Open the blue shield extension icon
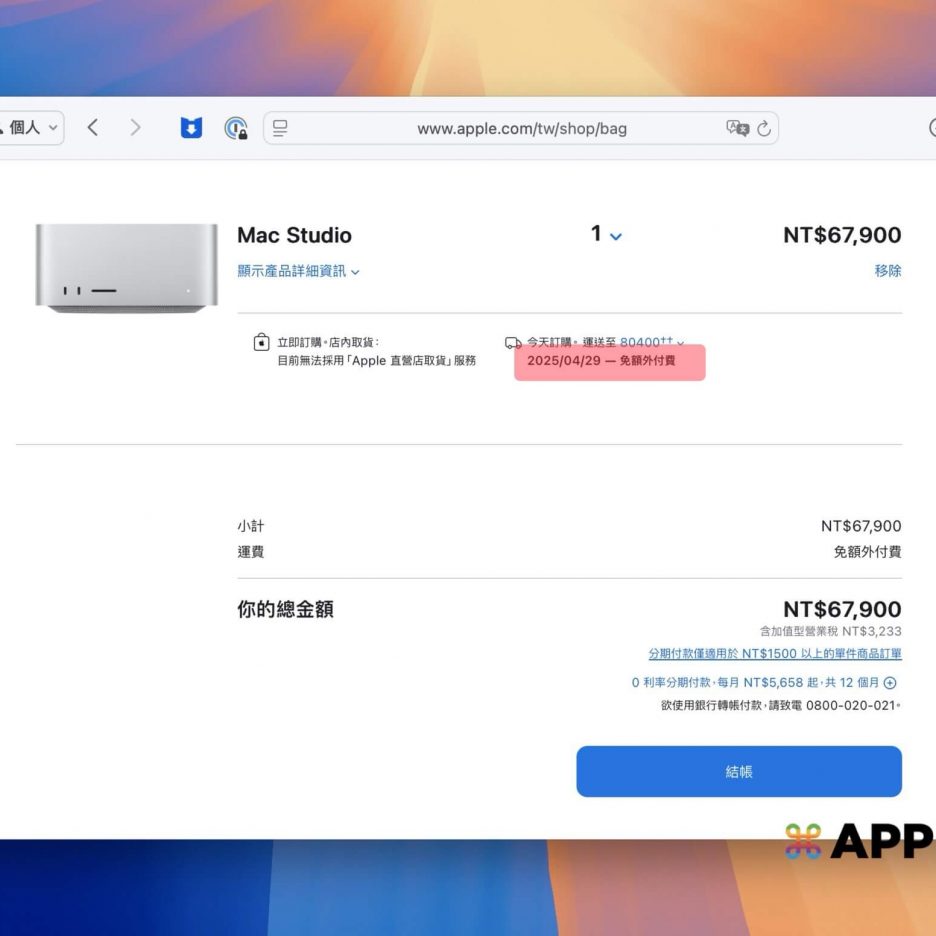936x936 pixels. (191, 128)
